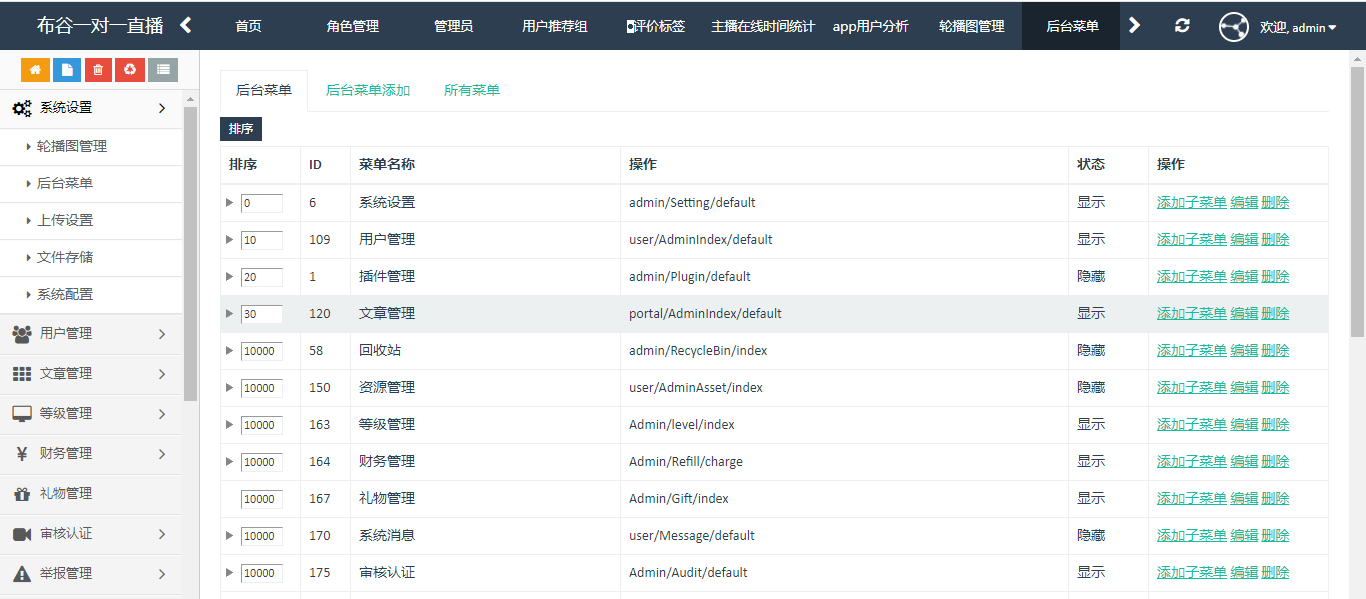
Task: Expand the 系统设置 table row triangle
Action: [230, 203]
